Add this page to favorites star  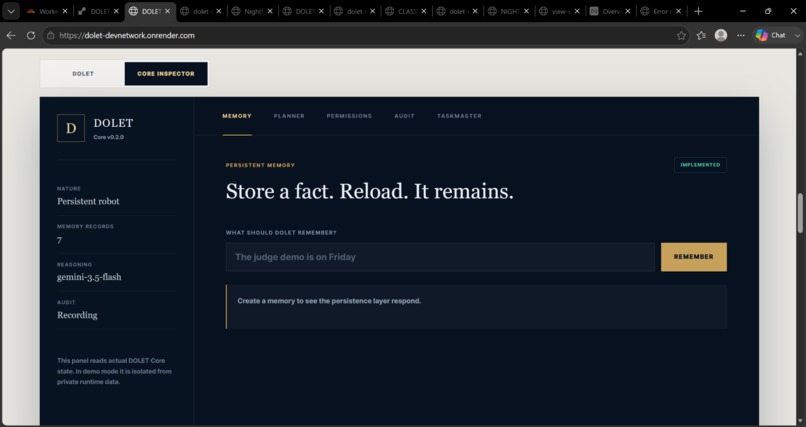coord(681,35)
